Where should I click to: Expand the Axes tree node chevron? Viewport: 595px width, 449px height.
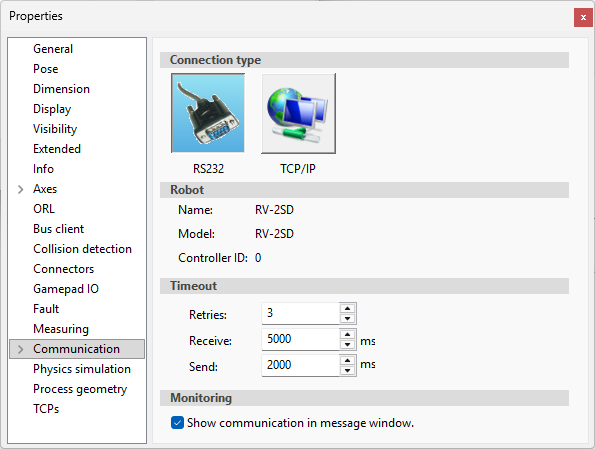[20, 189]
